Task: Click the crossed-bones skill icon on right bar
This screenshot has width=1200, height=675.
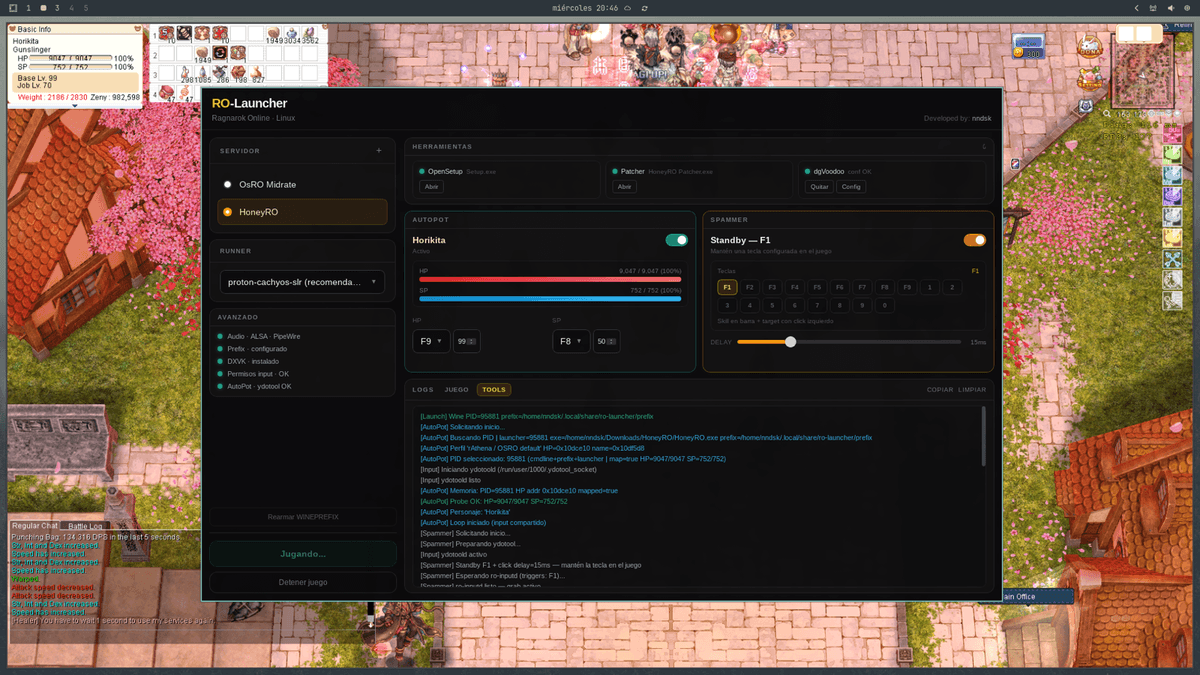Action: 1172,259
